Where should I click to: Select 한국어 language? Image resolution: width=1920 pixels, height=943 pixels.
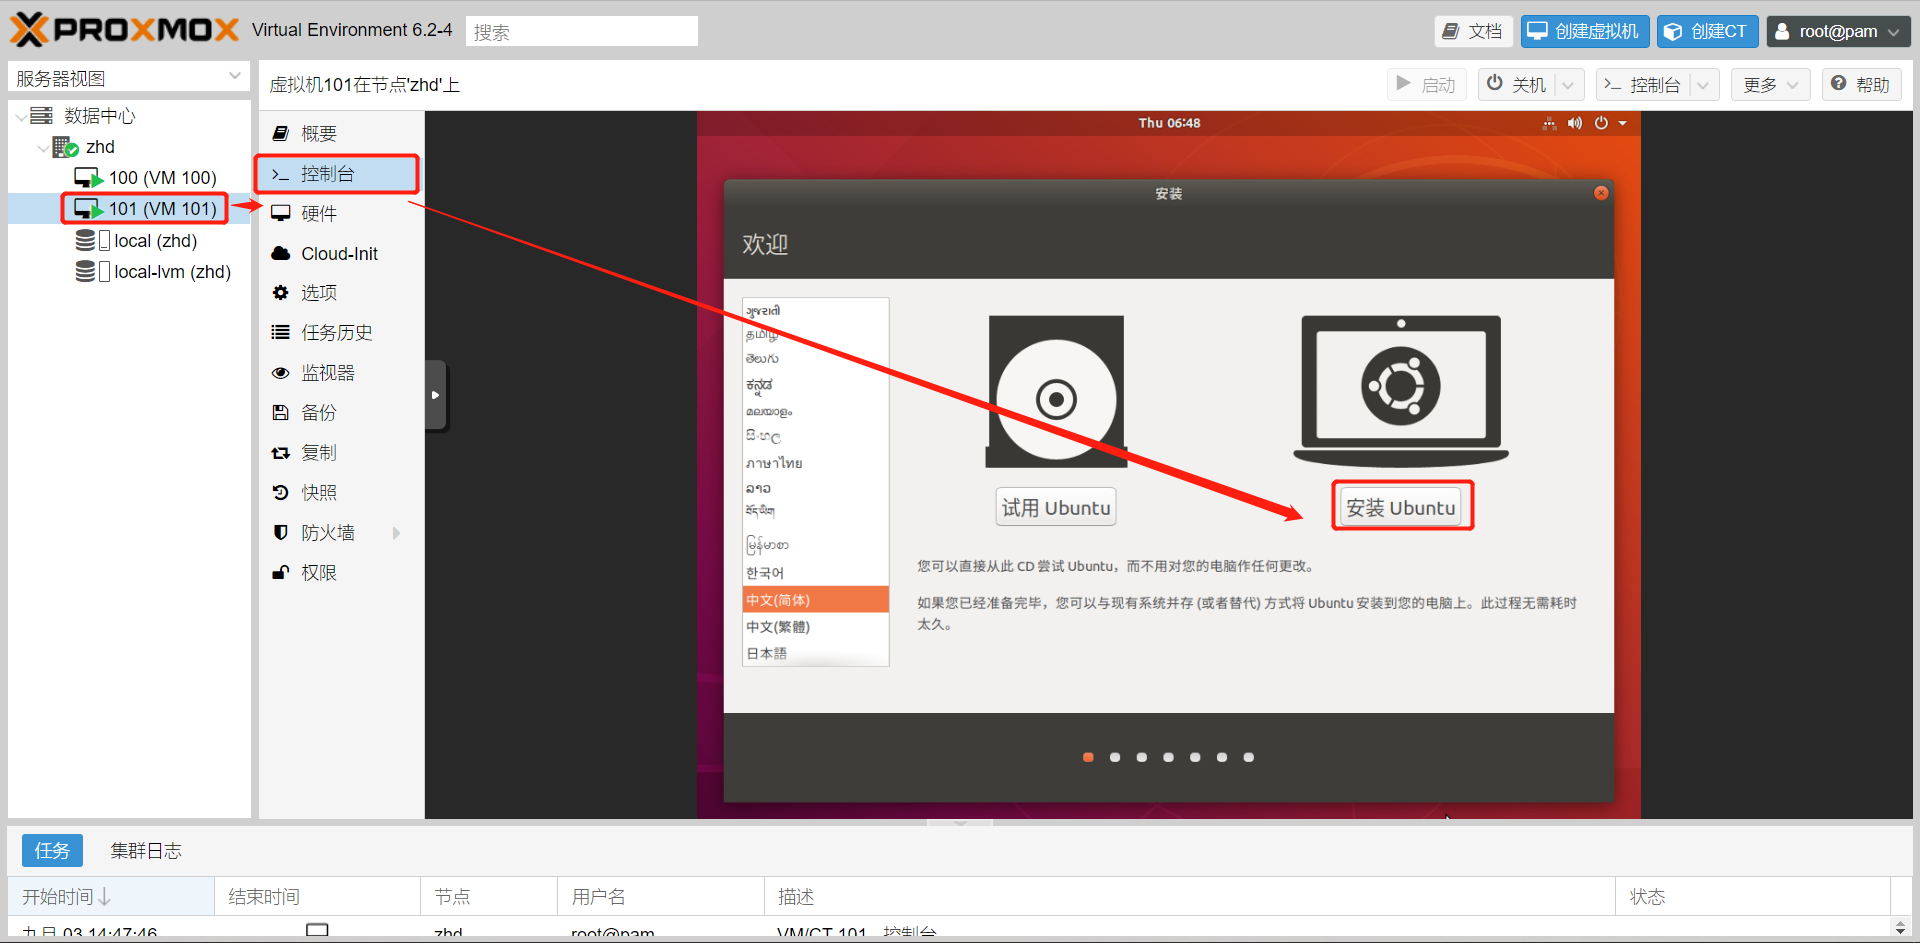[815, 572]
